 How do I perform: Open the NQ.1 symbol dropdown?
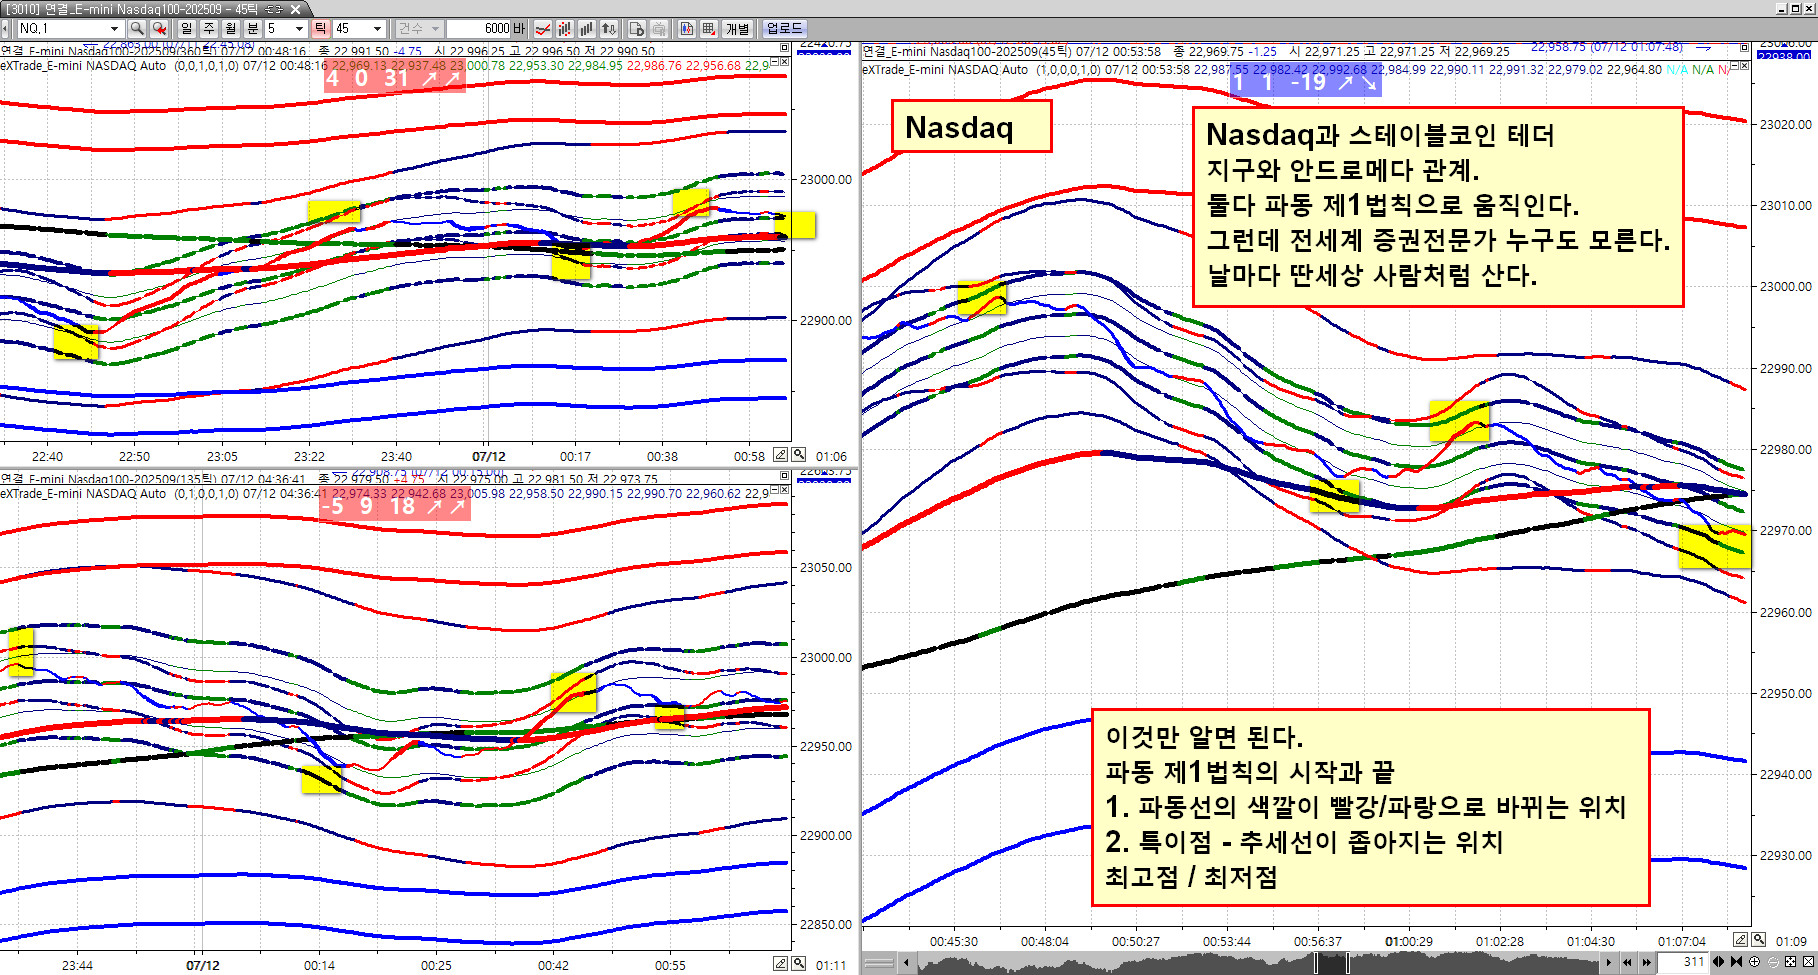pos(114,28)
